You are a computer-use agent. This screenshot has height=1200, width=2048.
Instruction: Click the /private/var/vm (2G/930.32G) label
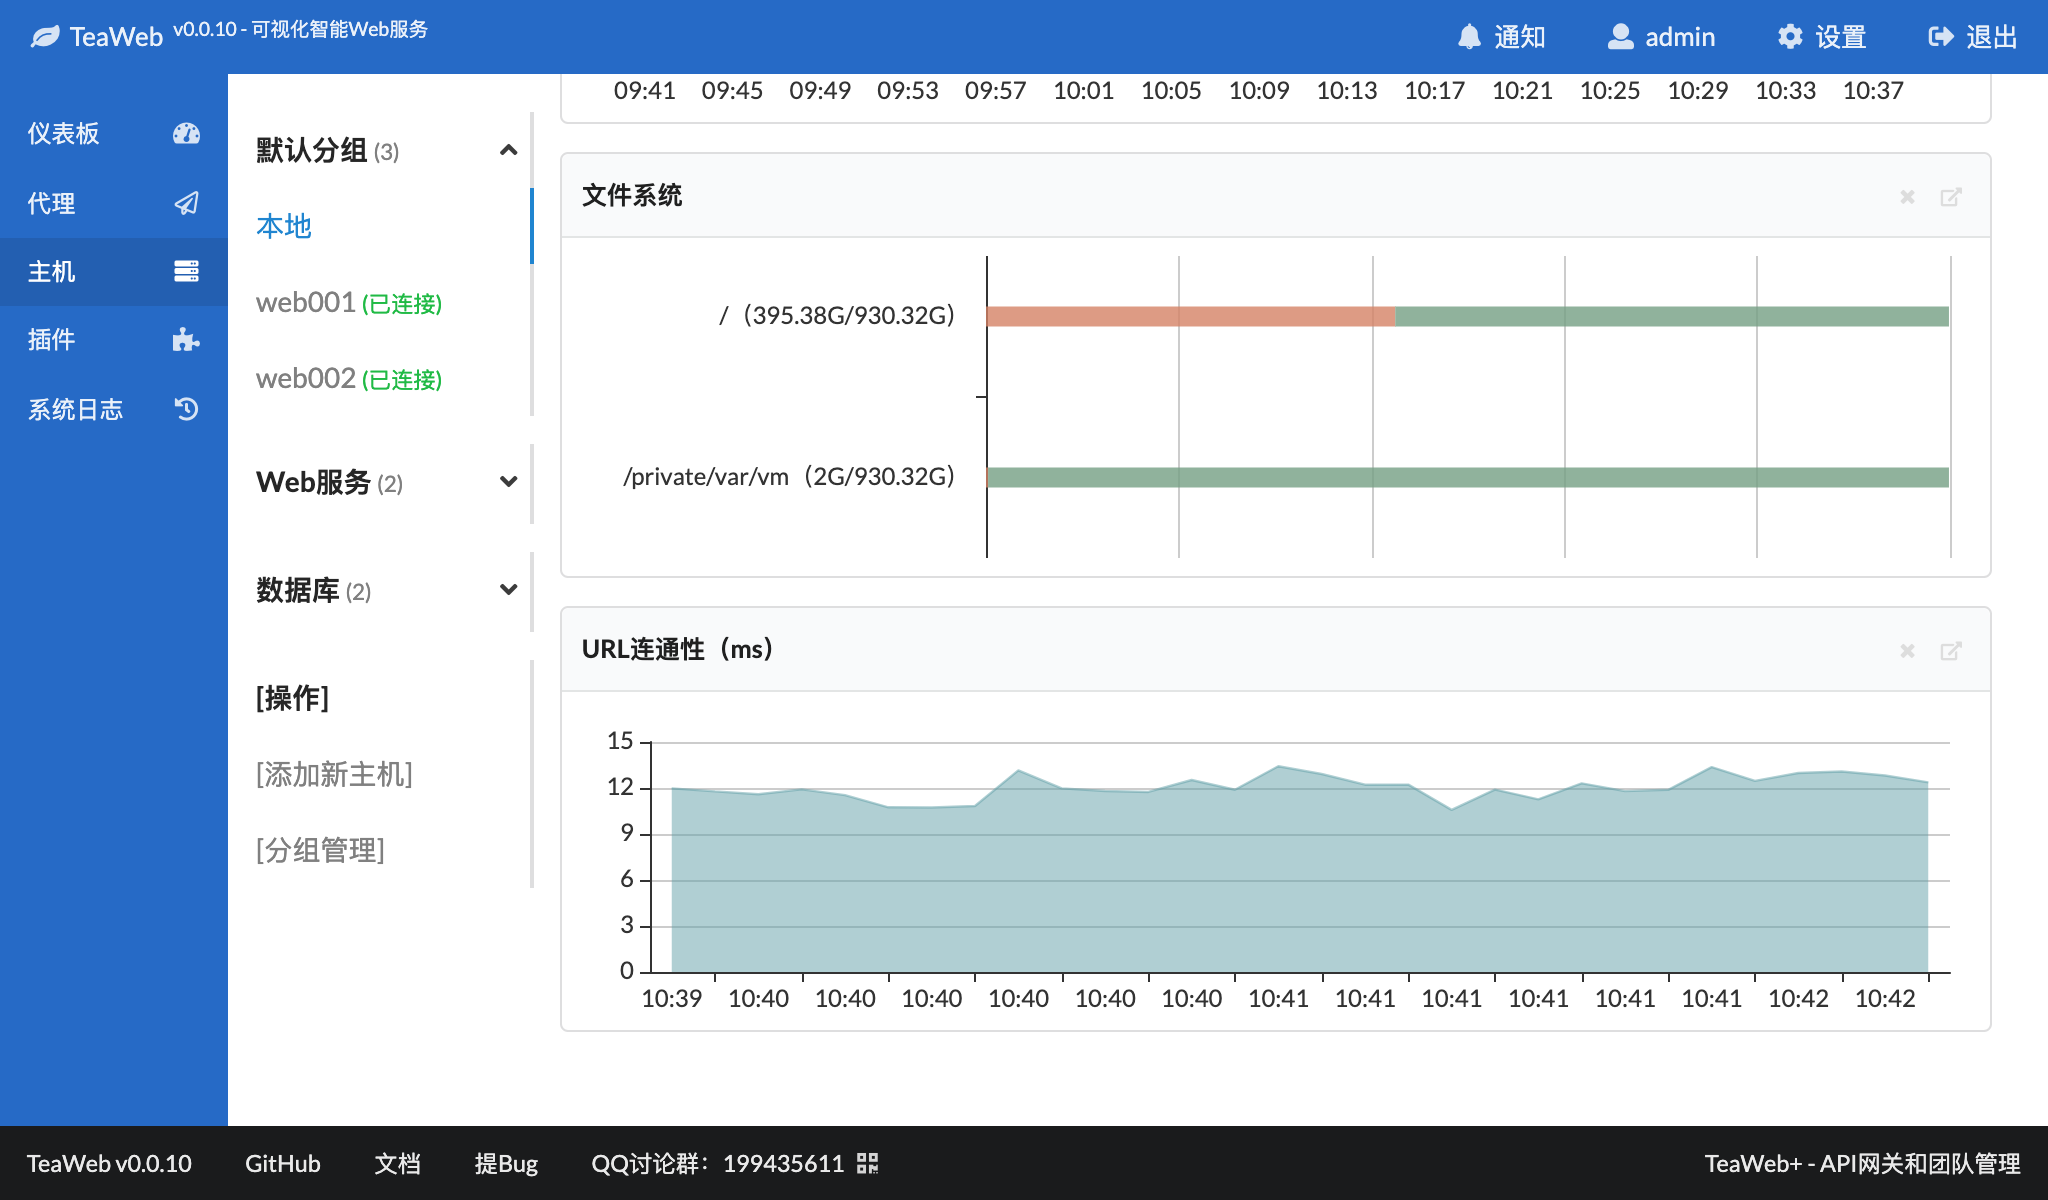coord(789,477)
